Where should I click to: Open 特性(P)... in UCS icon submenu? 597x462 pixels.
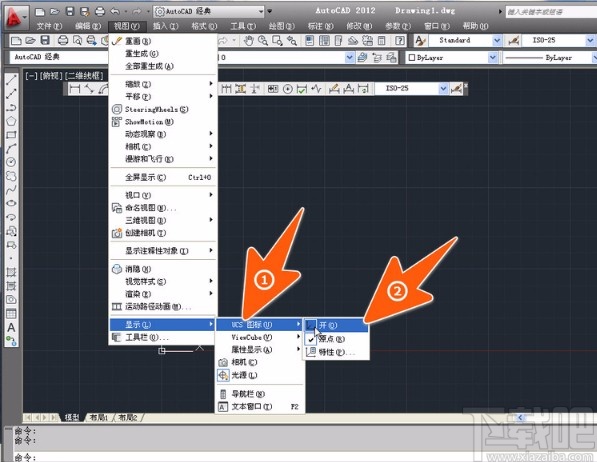[336, 352]
